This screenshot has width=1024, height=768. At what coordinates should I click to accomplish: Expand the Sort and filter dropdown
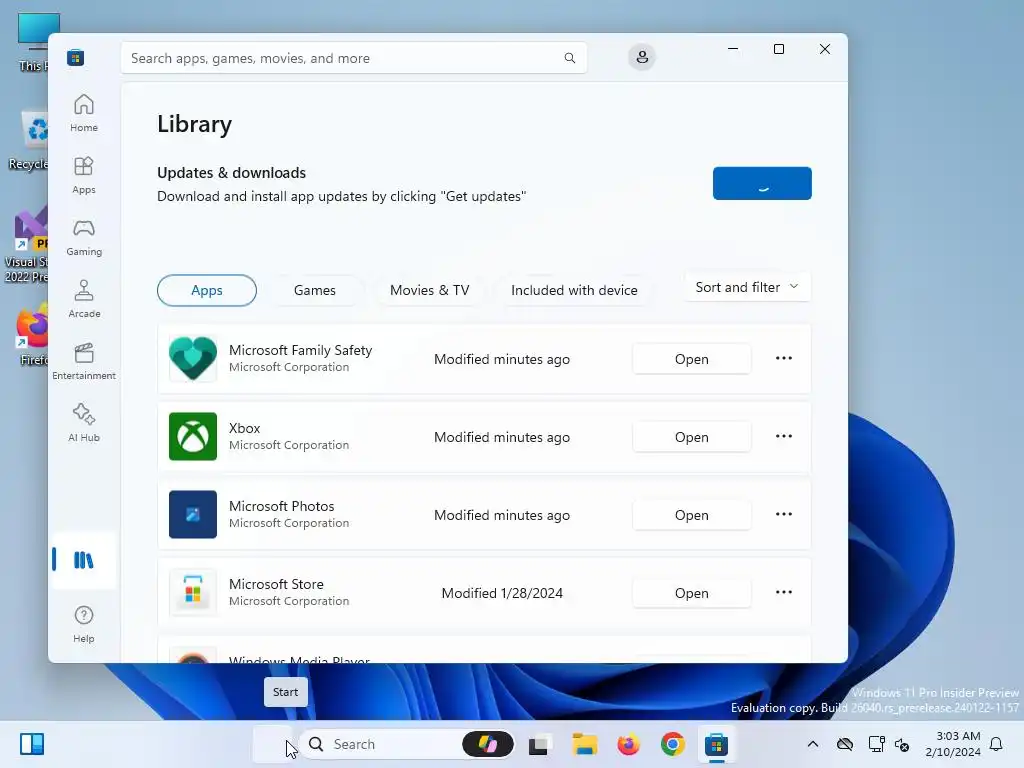pos(747,287)
